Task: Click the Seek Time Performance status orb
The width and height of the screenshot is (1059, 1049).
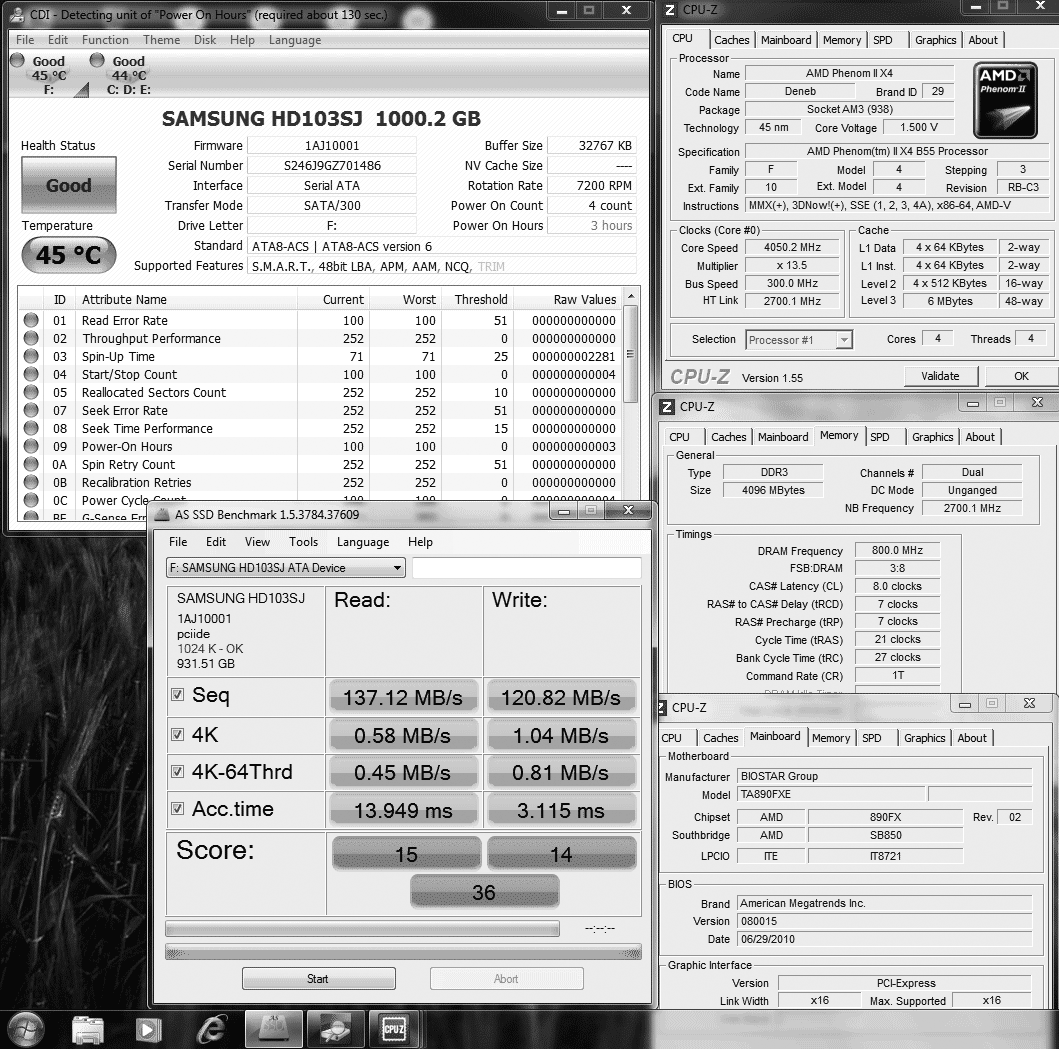Action: (31, 428)
